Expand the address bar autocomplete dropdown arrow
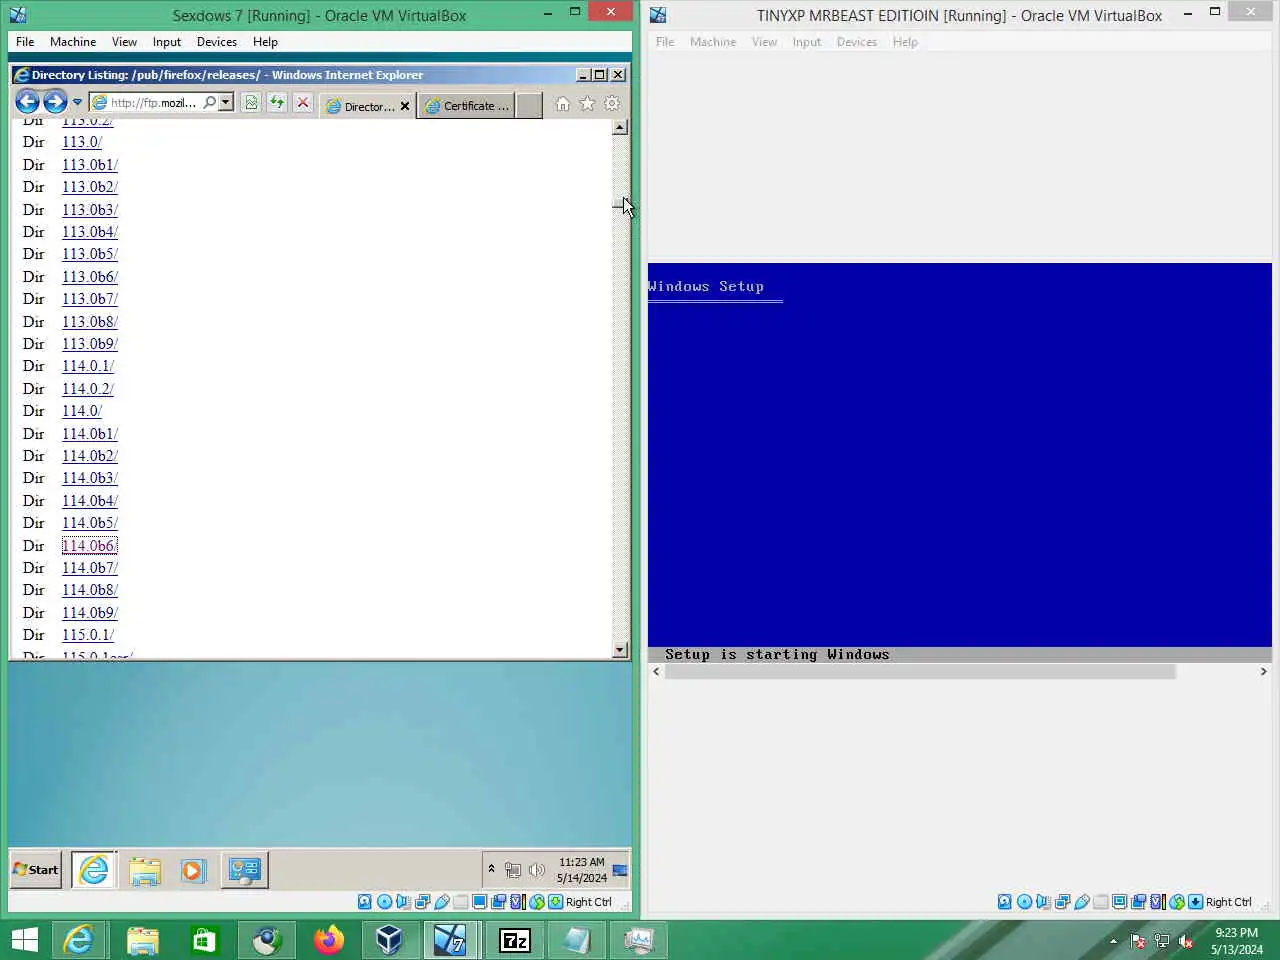The image size is (1280, 960). click(226, 102)
